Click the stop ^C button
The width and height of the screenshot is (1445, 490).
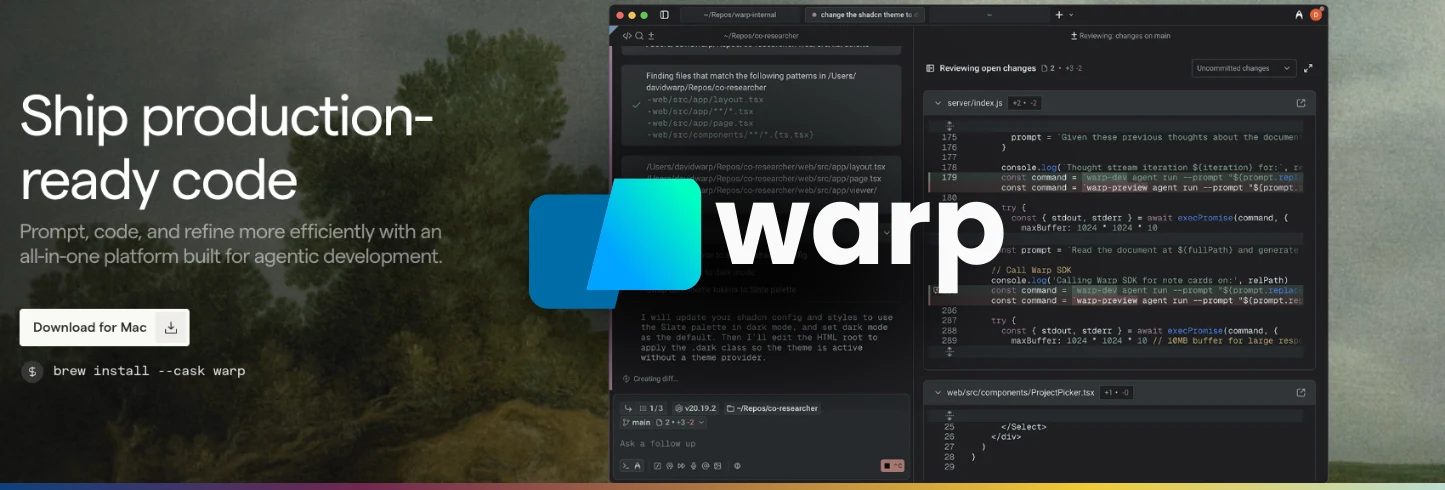tap(892, 466)
